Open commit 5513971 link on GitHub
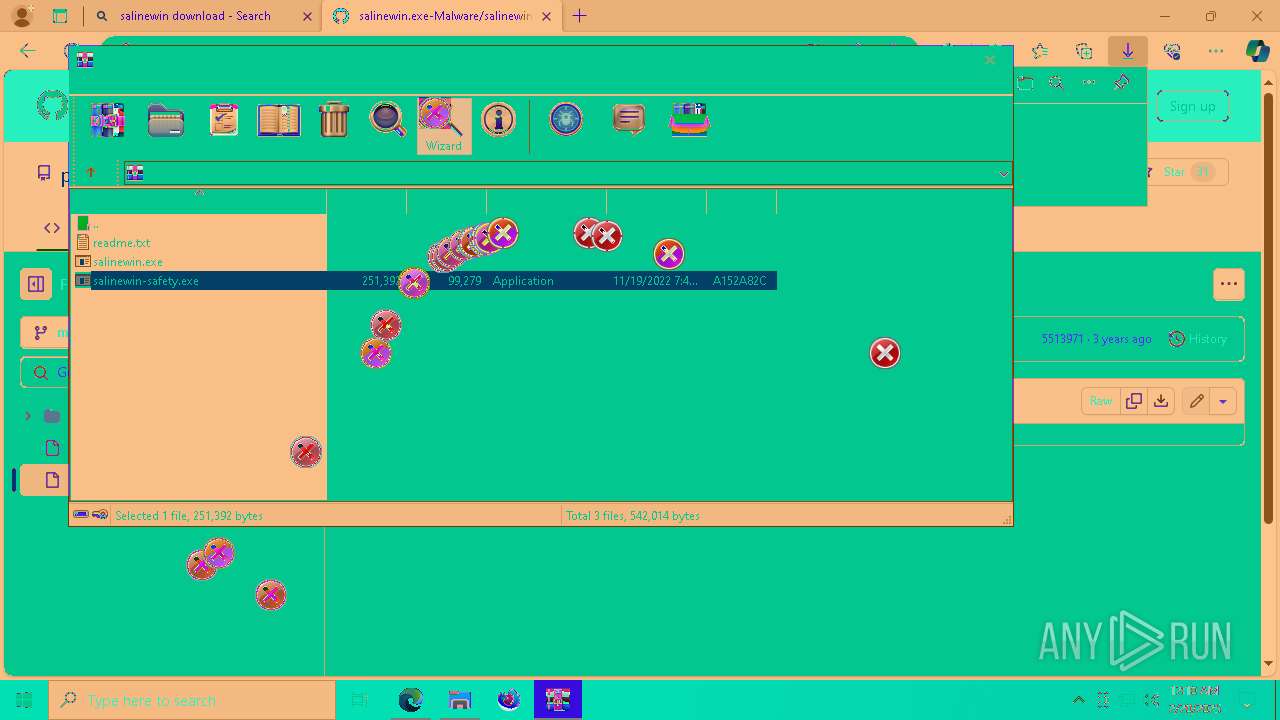This screenshot has height=720, width=1280. 1062,339
